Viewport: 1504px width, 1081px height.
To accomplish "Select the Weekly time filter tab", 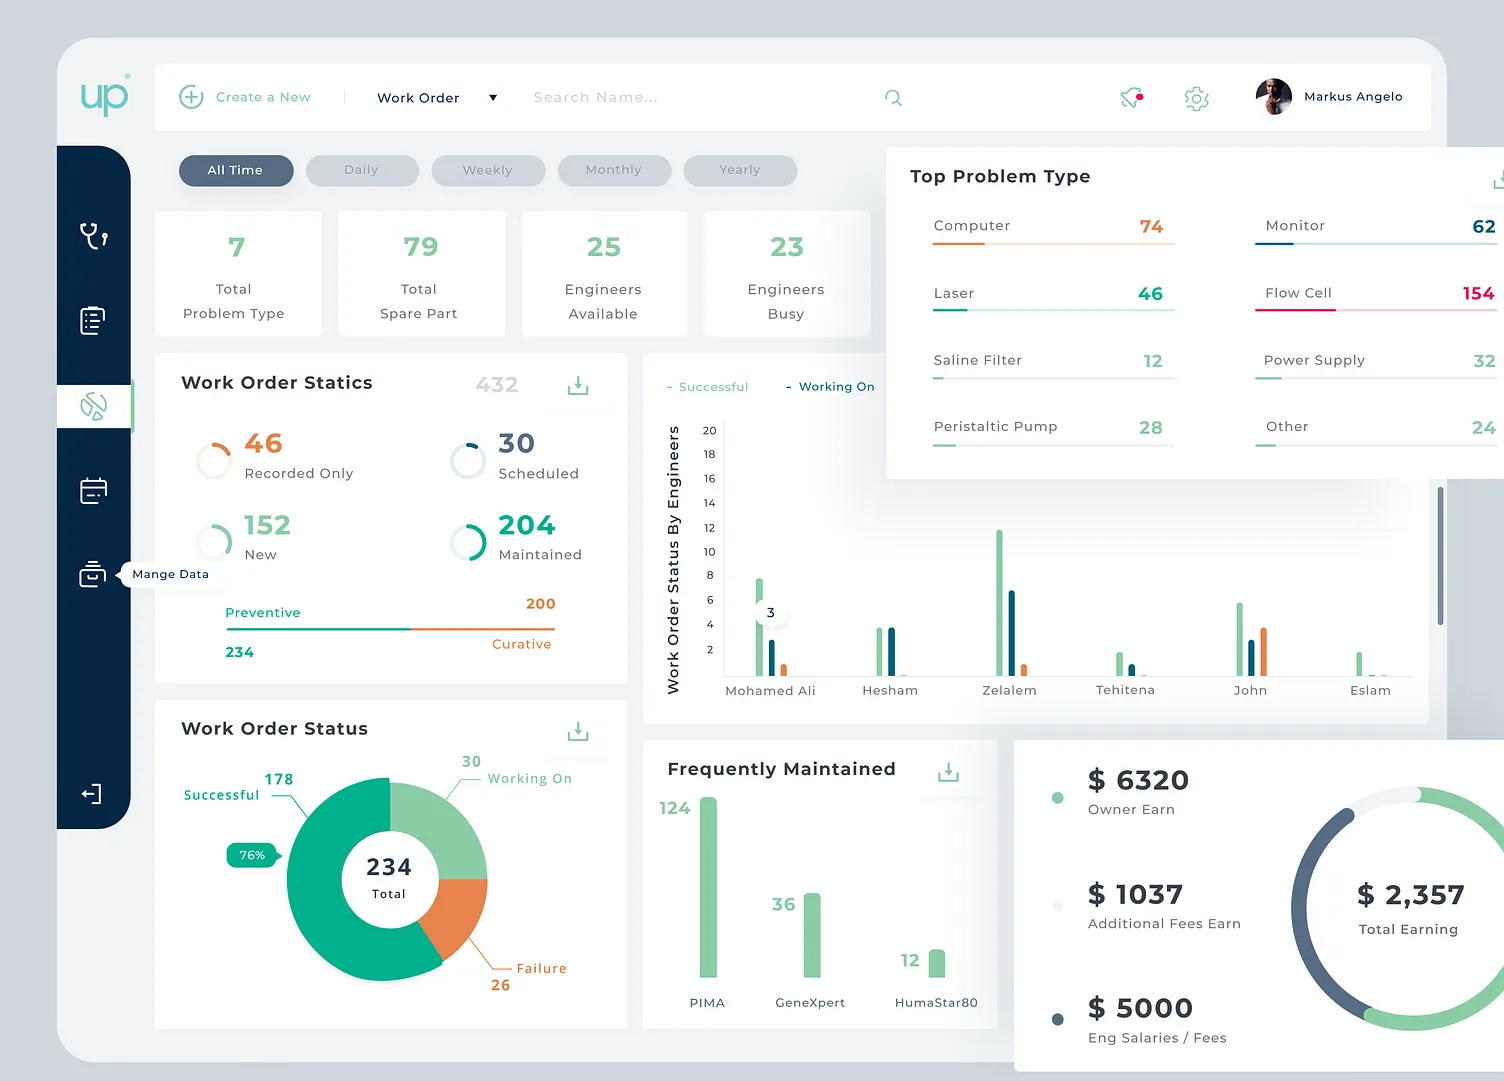I will pos(488,170).
